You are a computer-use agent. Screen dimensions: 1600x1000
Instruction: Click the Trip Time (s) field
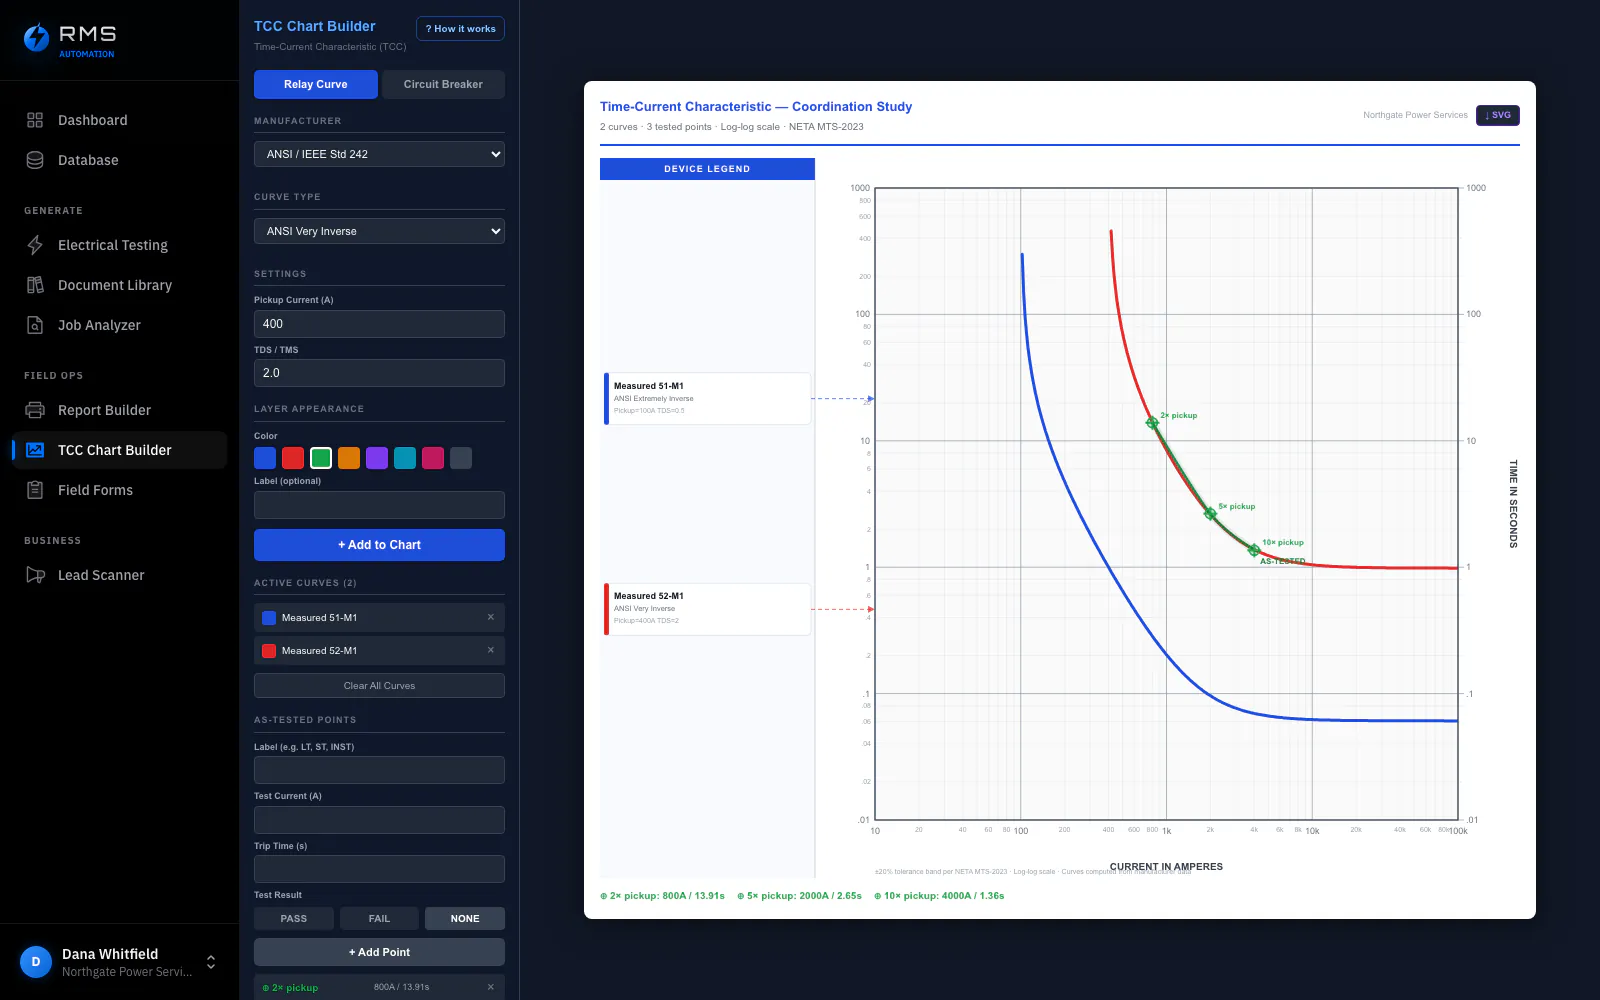[x=379, y=869]
